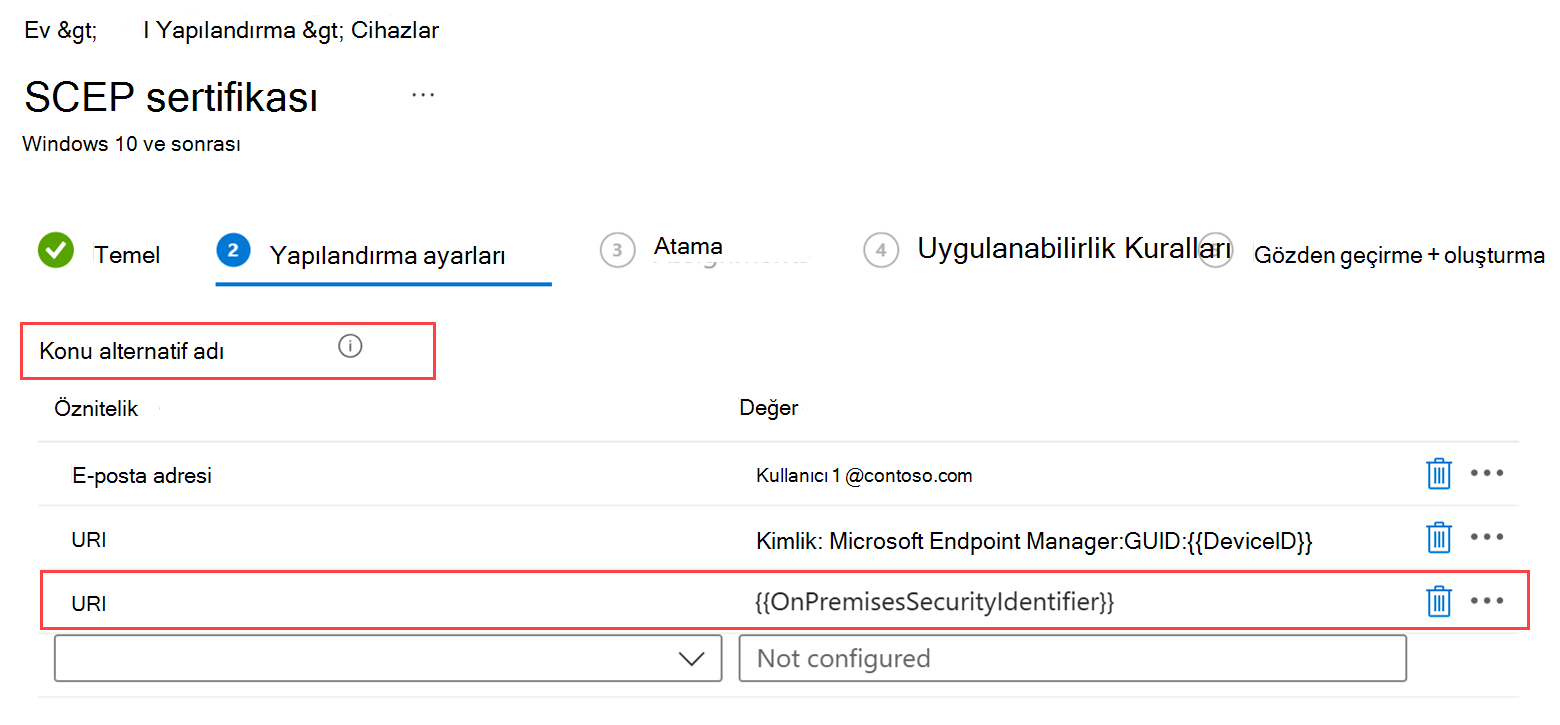Select step 3 Atama circle indicator
Image resolution: width=1560 pixels, height=725 pixels.
(617, 251)
